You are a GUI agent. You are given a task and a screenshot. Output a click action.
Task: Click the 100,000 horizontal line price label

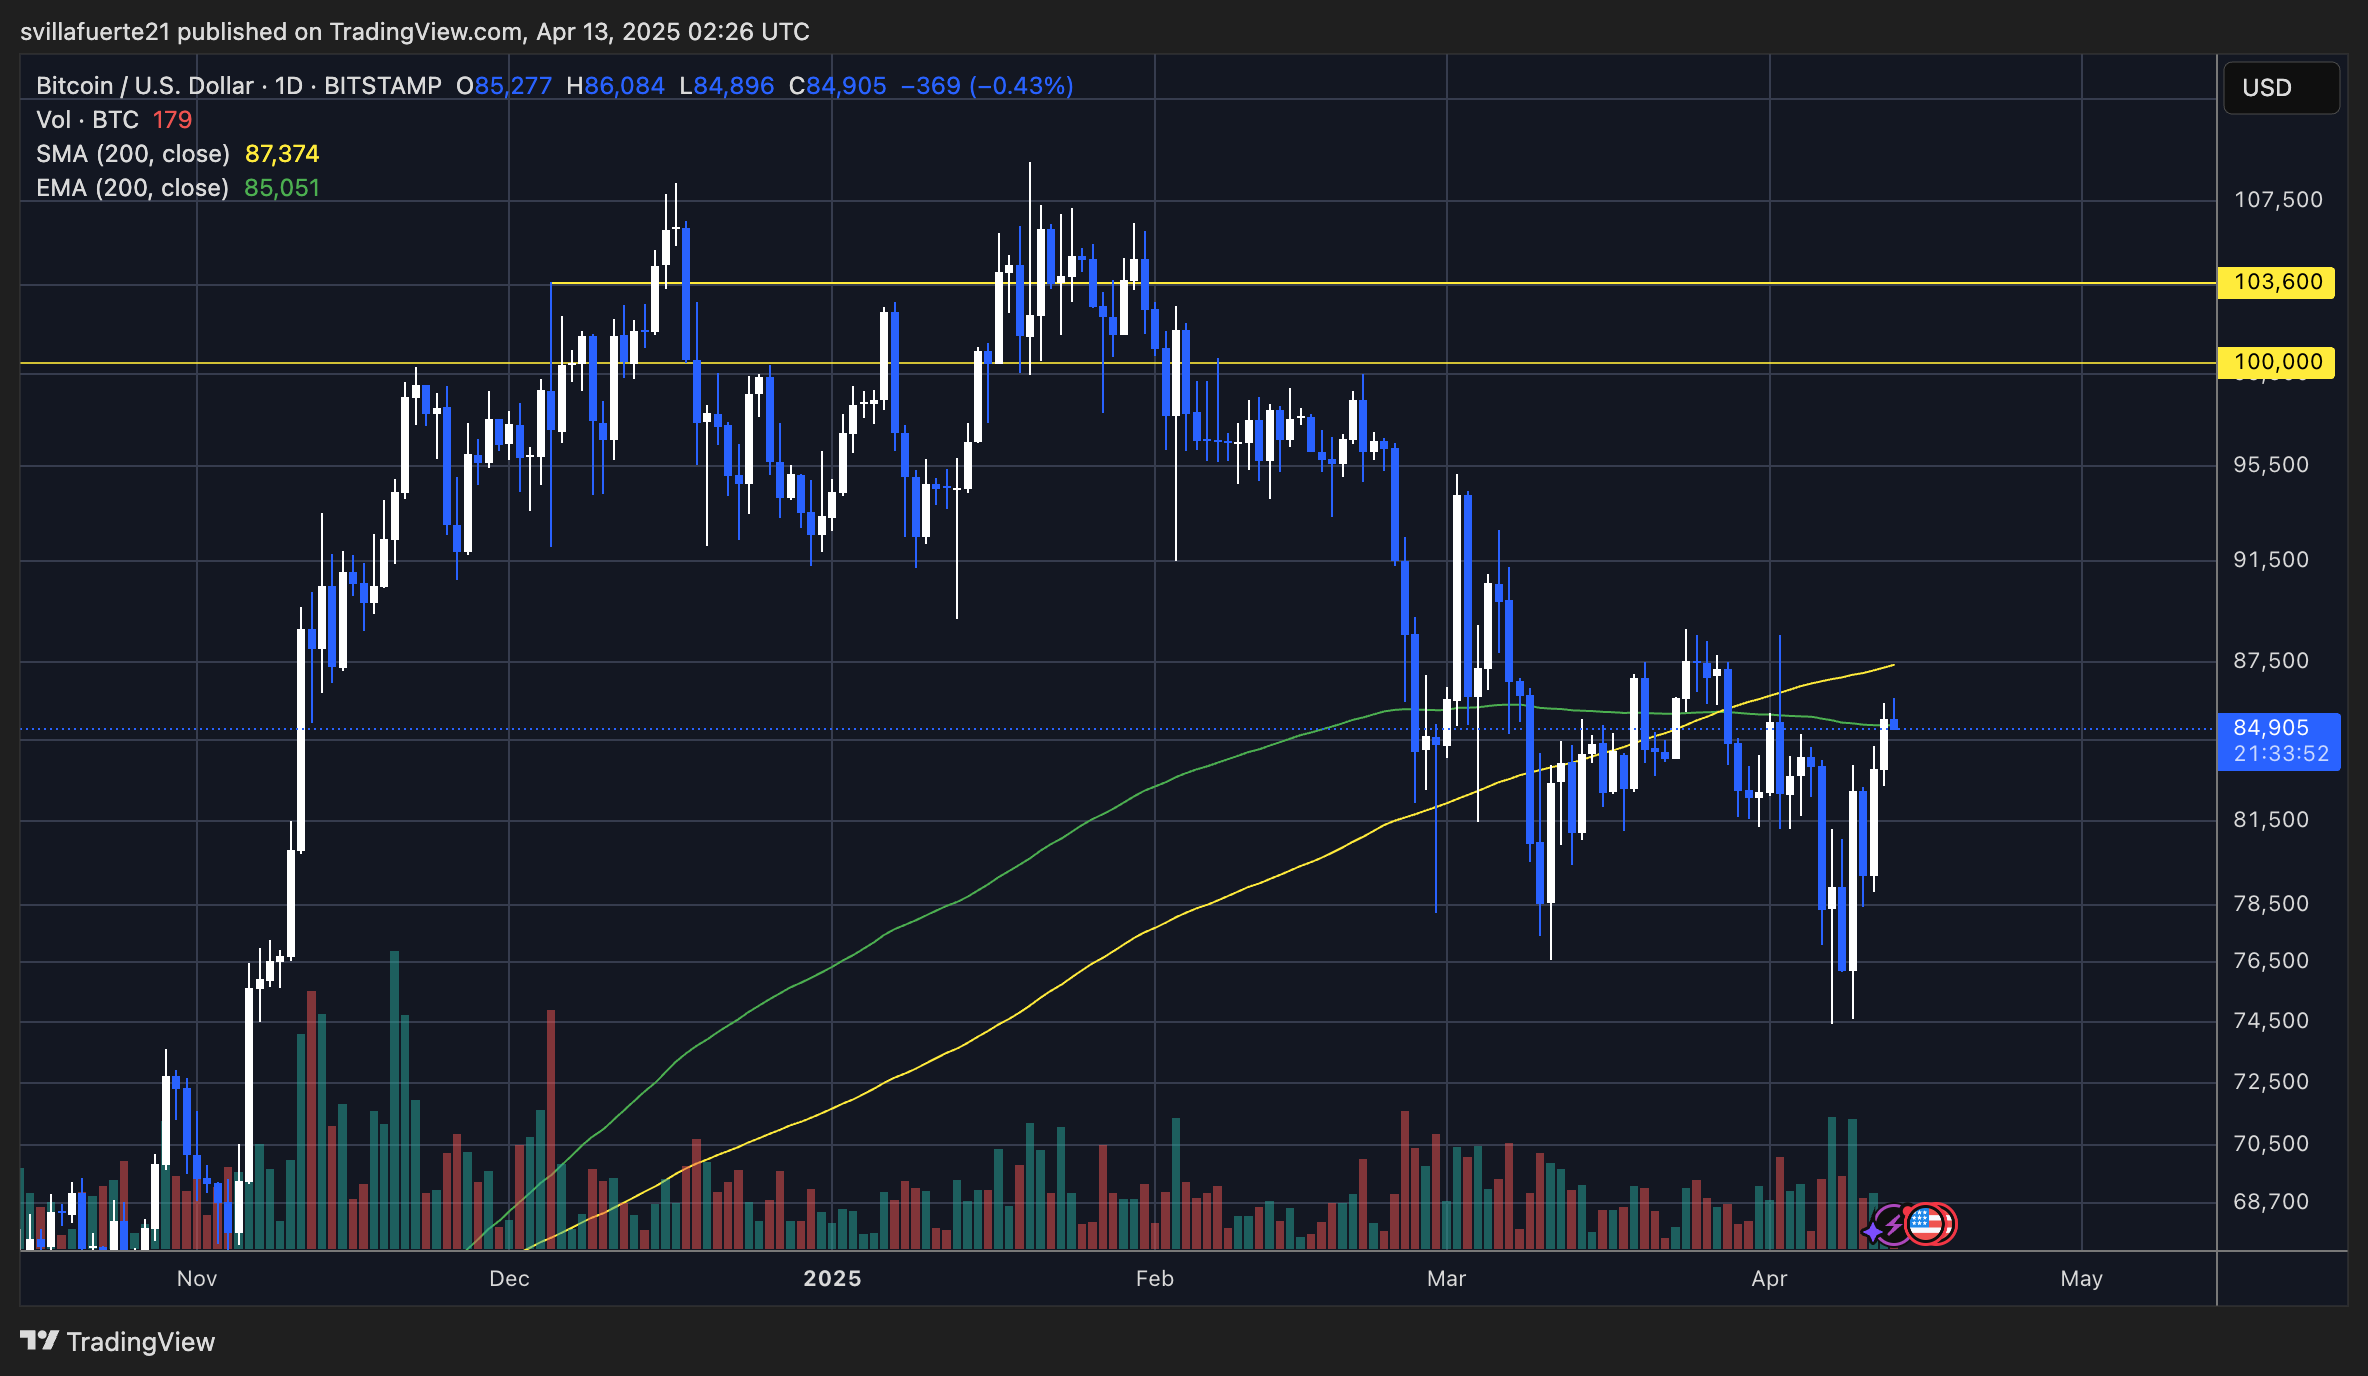coord(2276,362)
